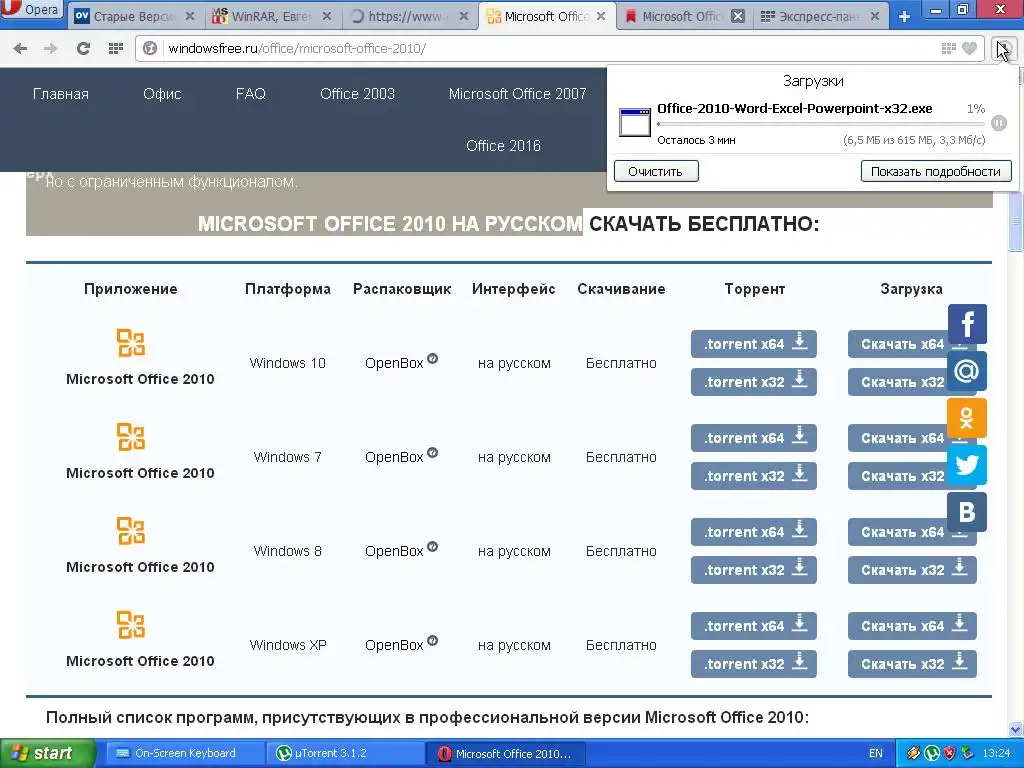The width and height of the screenshot is (1024, 768).
Task: Open a new tab with plus button
Action: pyautogui.click(x=904, y=16)
